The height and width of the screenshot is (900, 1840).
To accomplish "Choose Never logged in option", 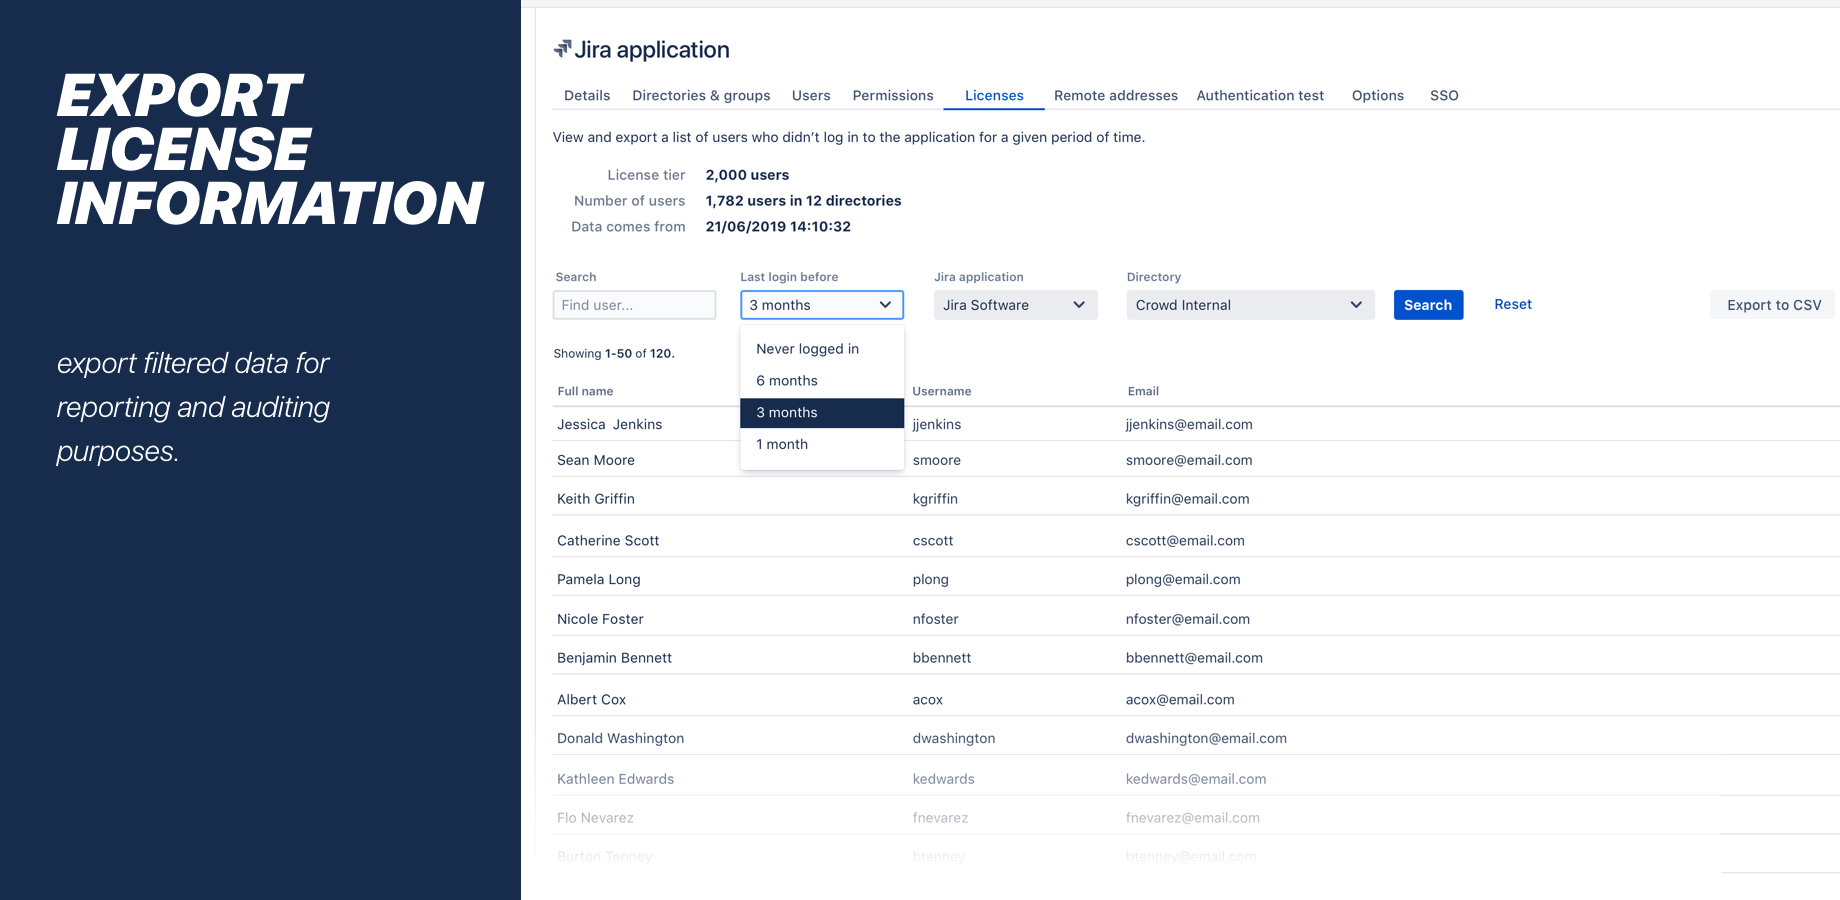I will [822, 349].
